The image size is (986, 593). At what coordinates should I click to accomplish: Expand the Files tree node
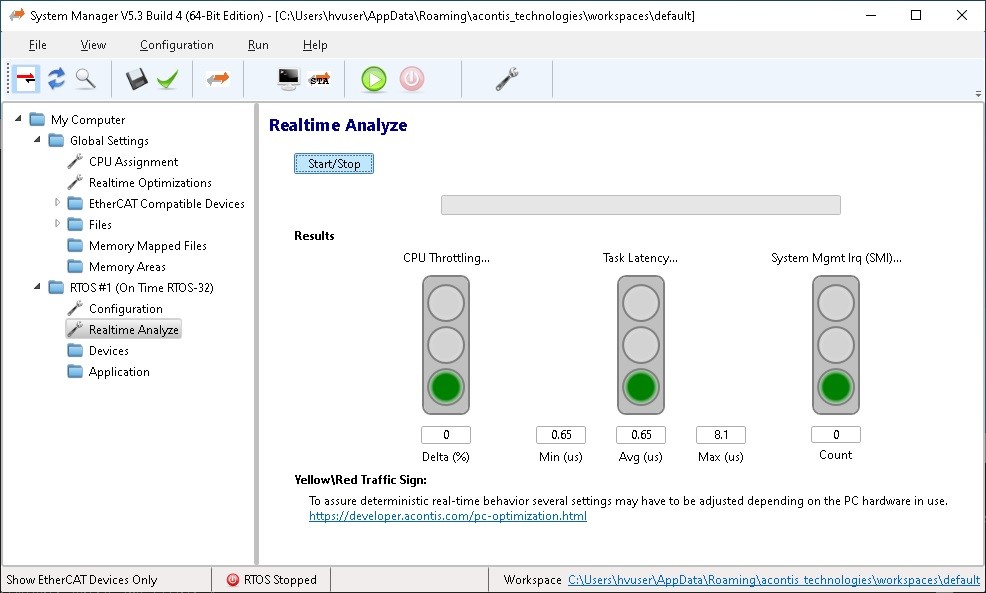58,224
